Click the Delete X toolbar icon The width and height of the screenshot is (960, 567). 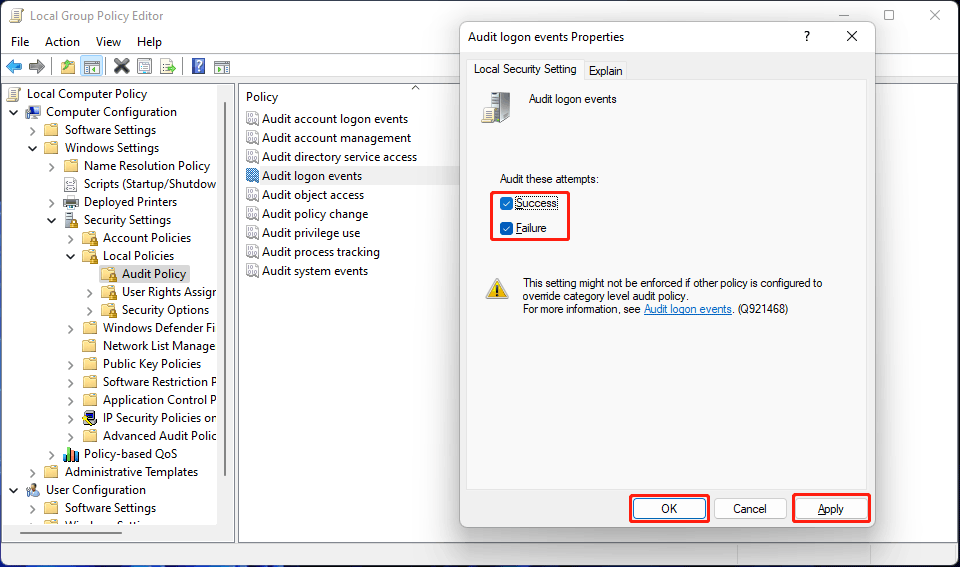(122, 66)
